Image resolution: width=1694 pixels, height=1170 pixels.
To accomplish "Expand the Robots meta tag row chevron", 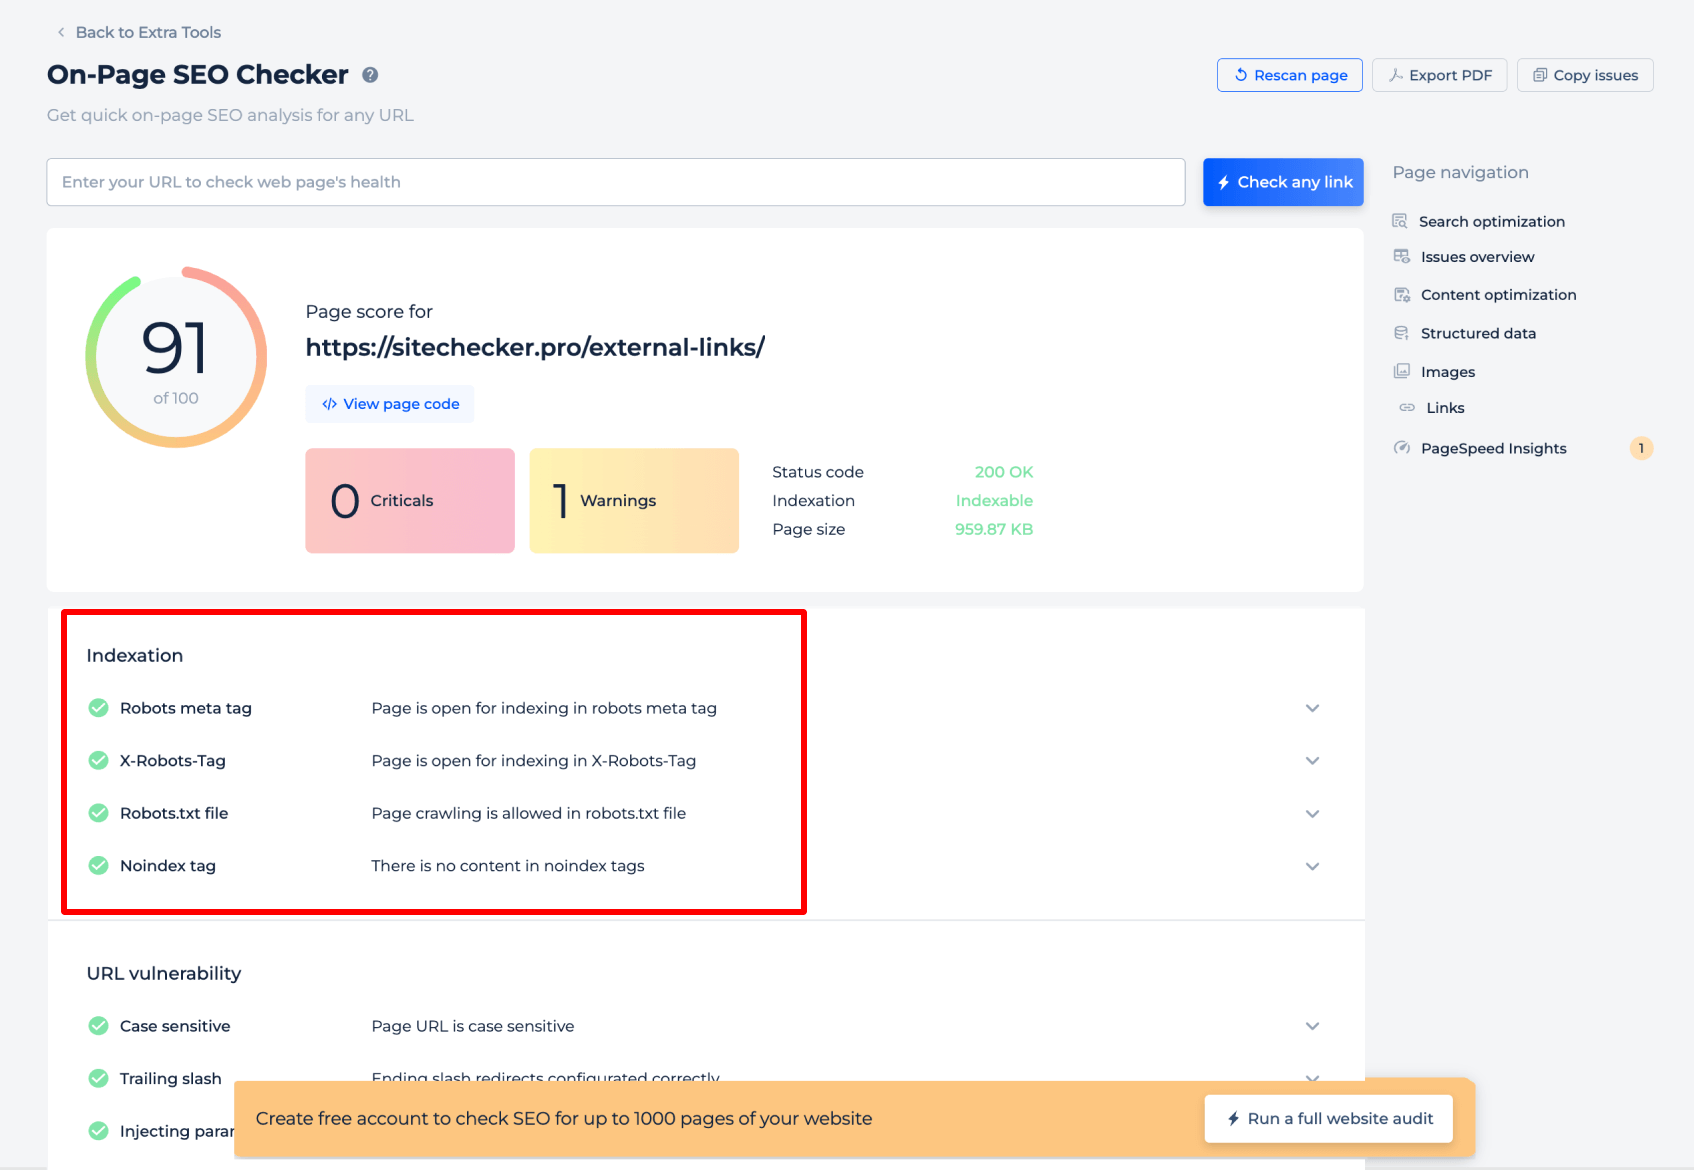I will pos(1312,708).
